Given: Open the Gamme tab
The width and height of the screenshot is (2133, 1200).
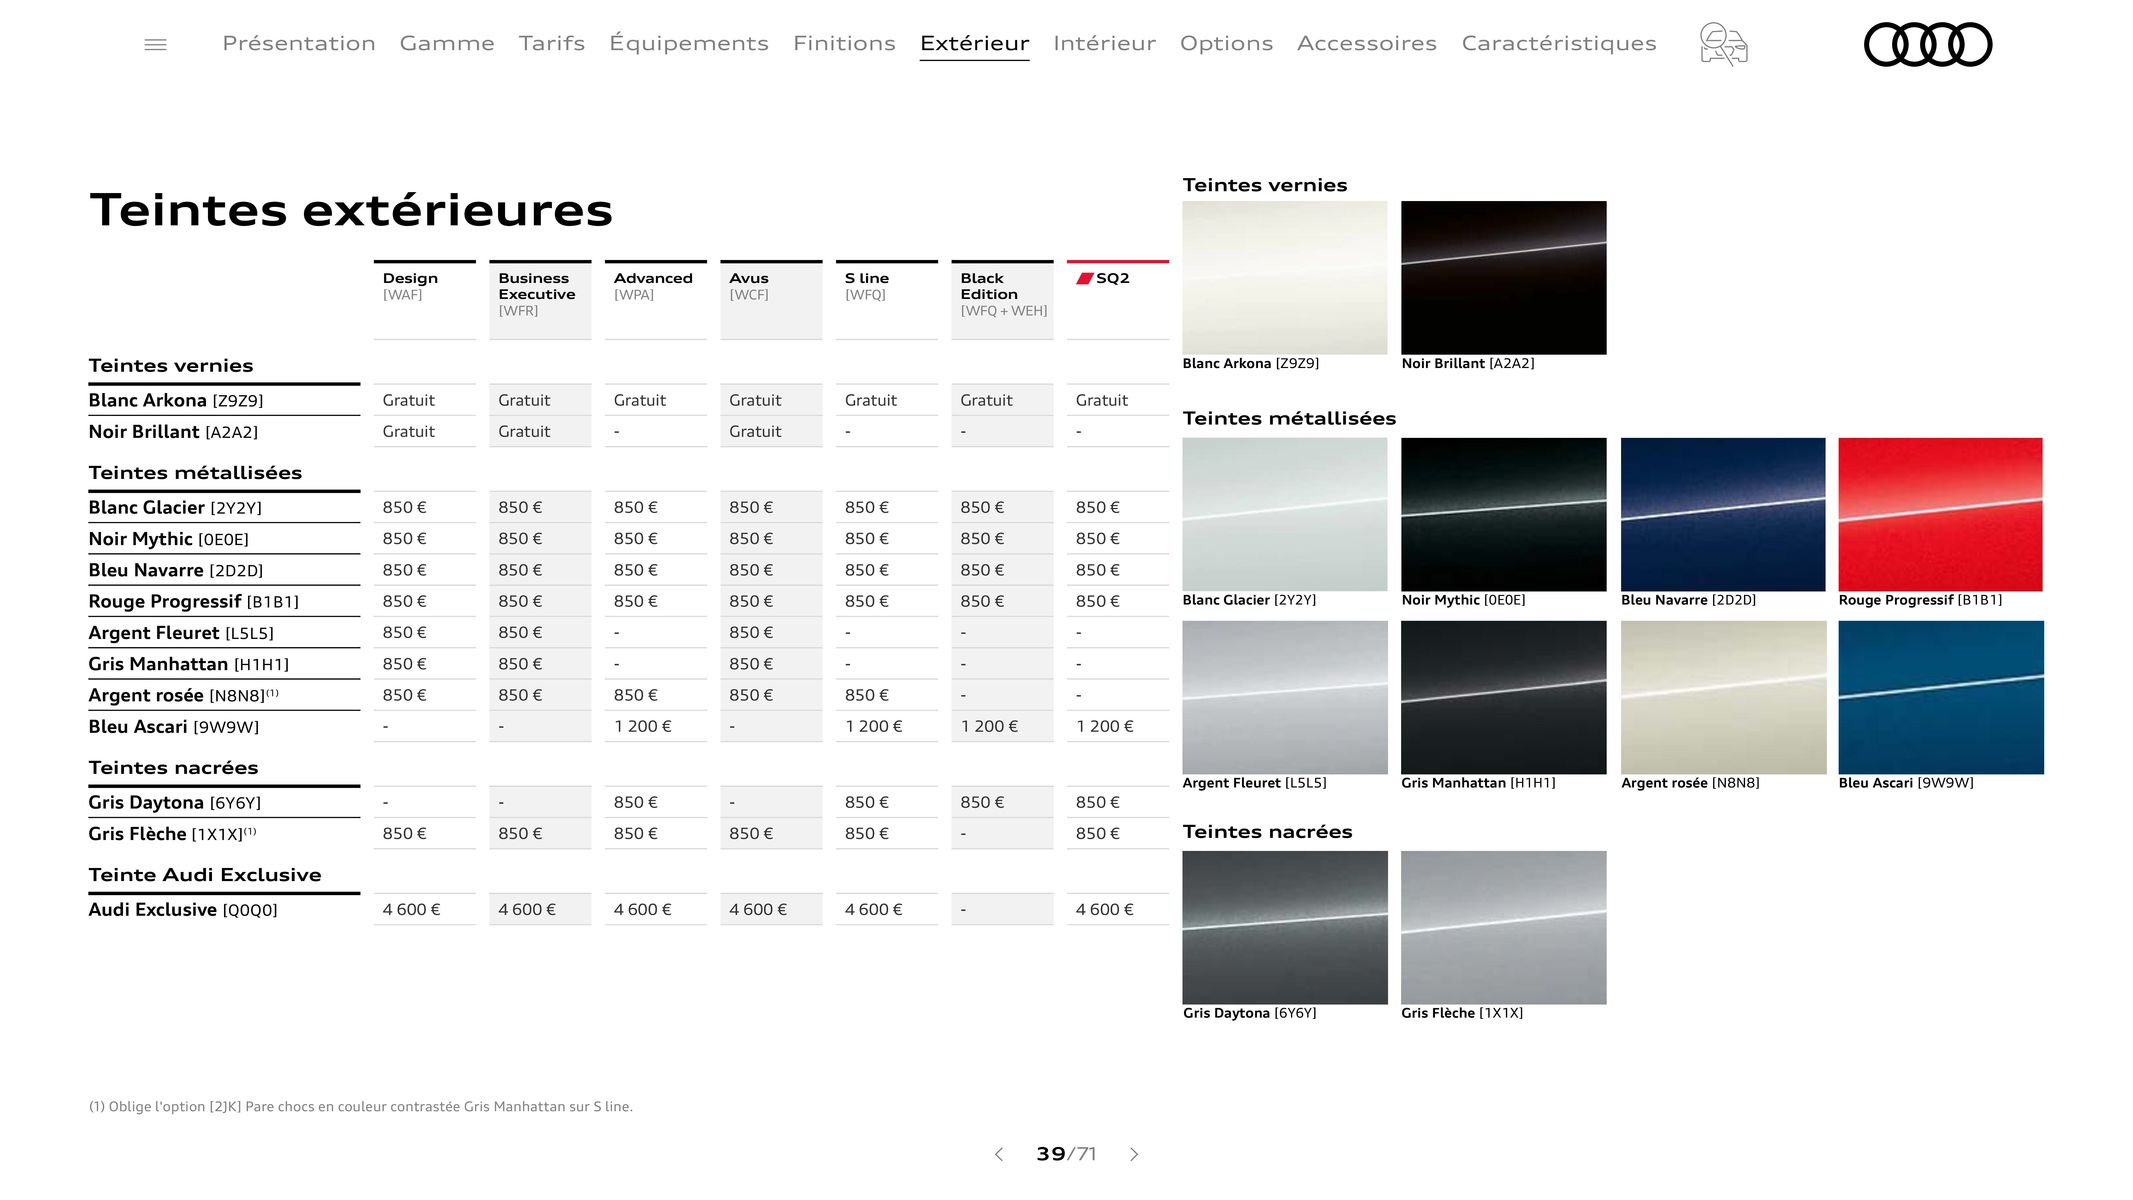Looking at the screenshot, I should (447, 43).
